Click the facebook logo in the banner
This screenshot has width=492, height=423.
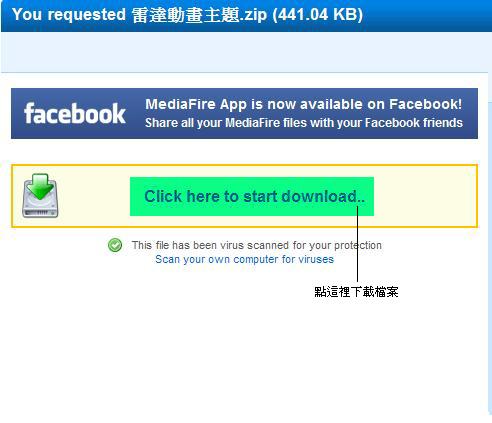coord(75,114)
